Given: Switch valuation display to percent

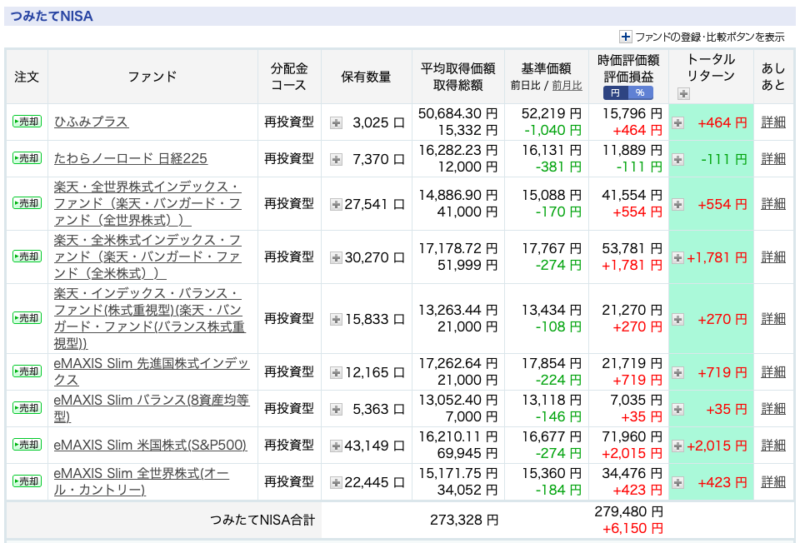Looking at the screenshot, I should coord(639,93).
